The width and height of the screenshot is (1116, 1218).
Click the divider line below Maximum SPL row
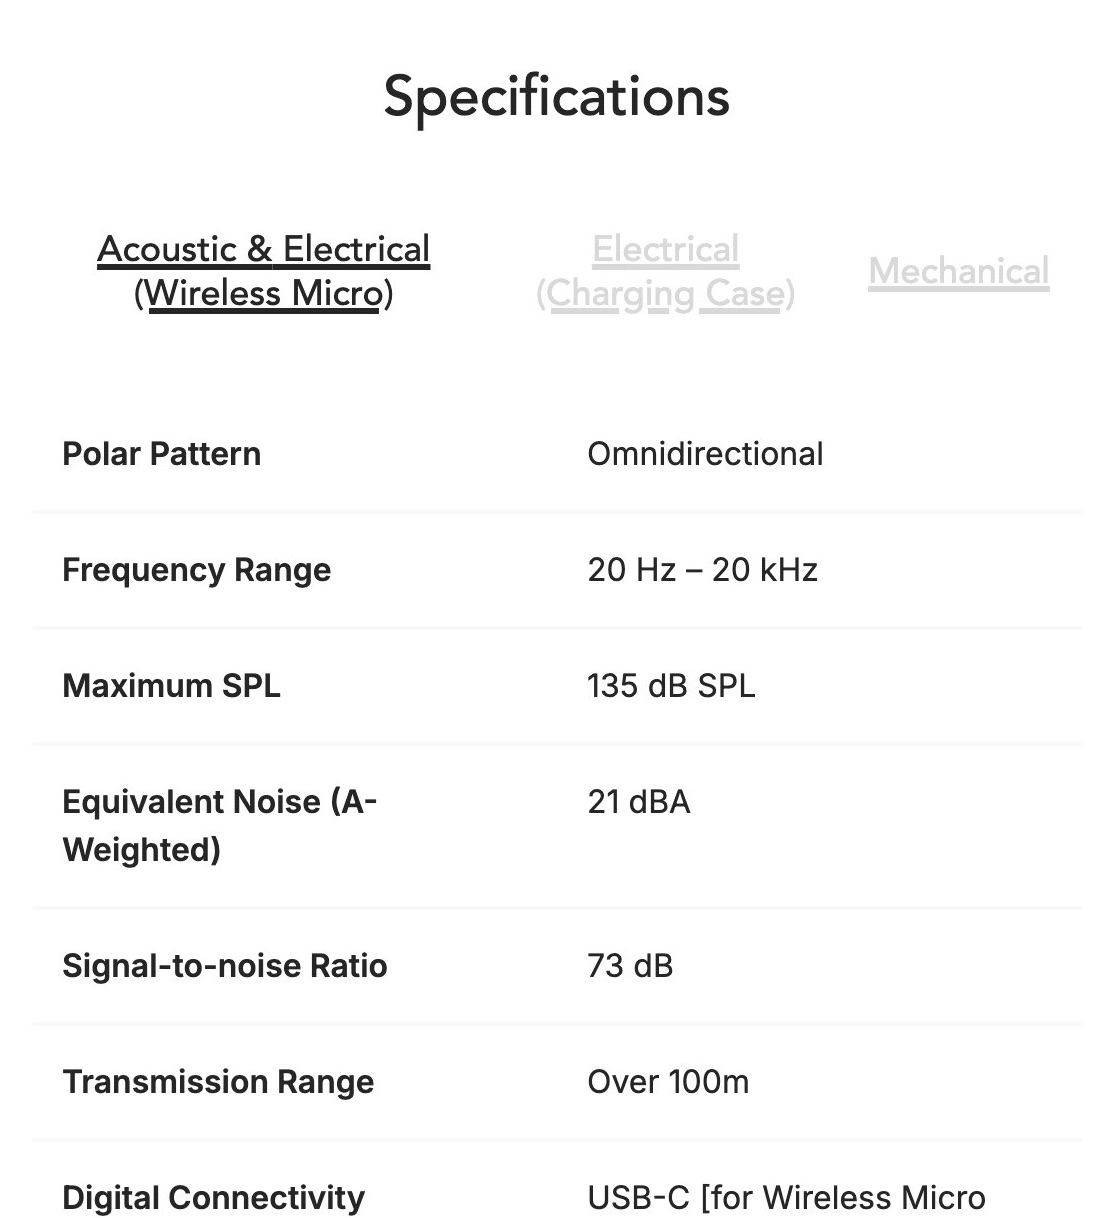point(557,744)
